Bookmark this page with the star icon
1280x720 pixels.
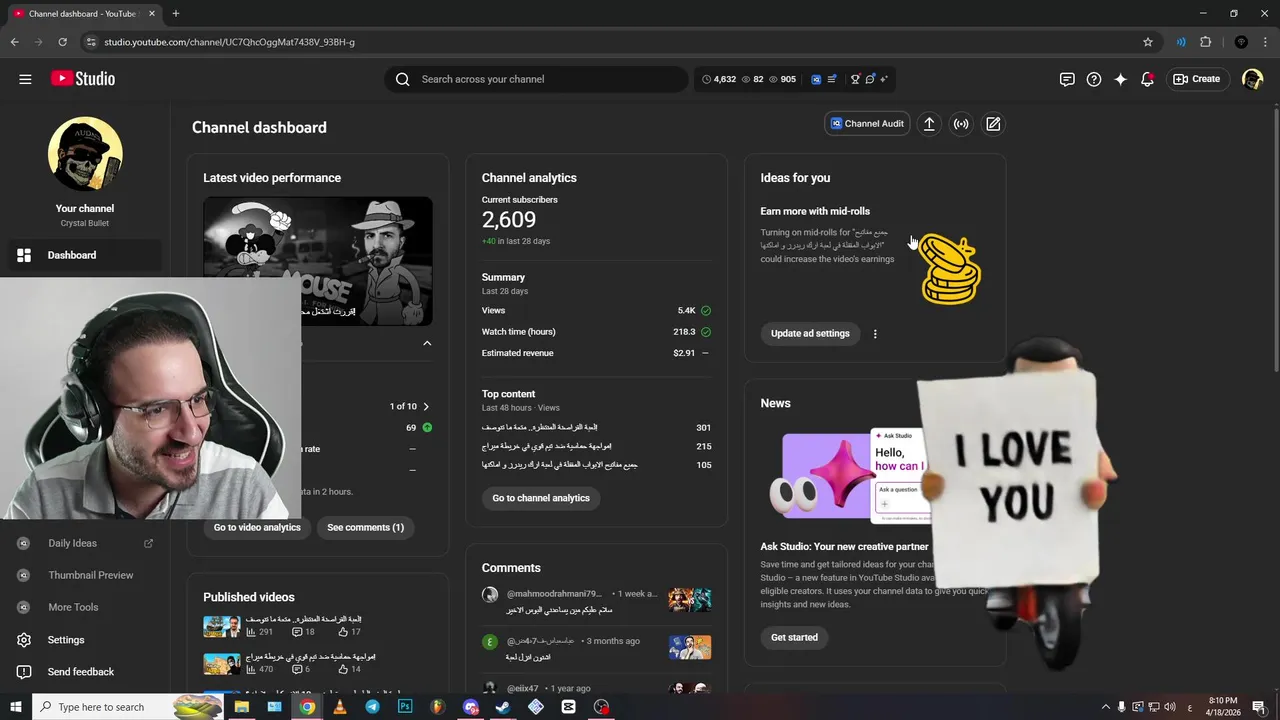(1148, 42)
